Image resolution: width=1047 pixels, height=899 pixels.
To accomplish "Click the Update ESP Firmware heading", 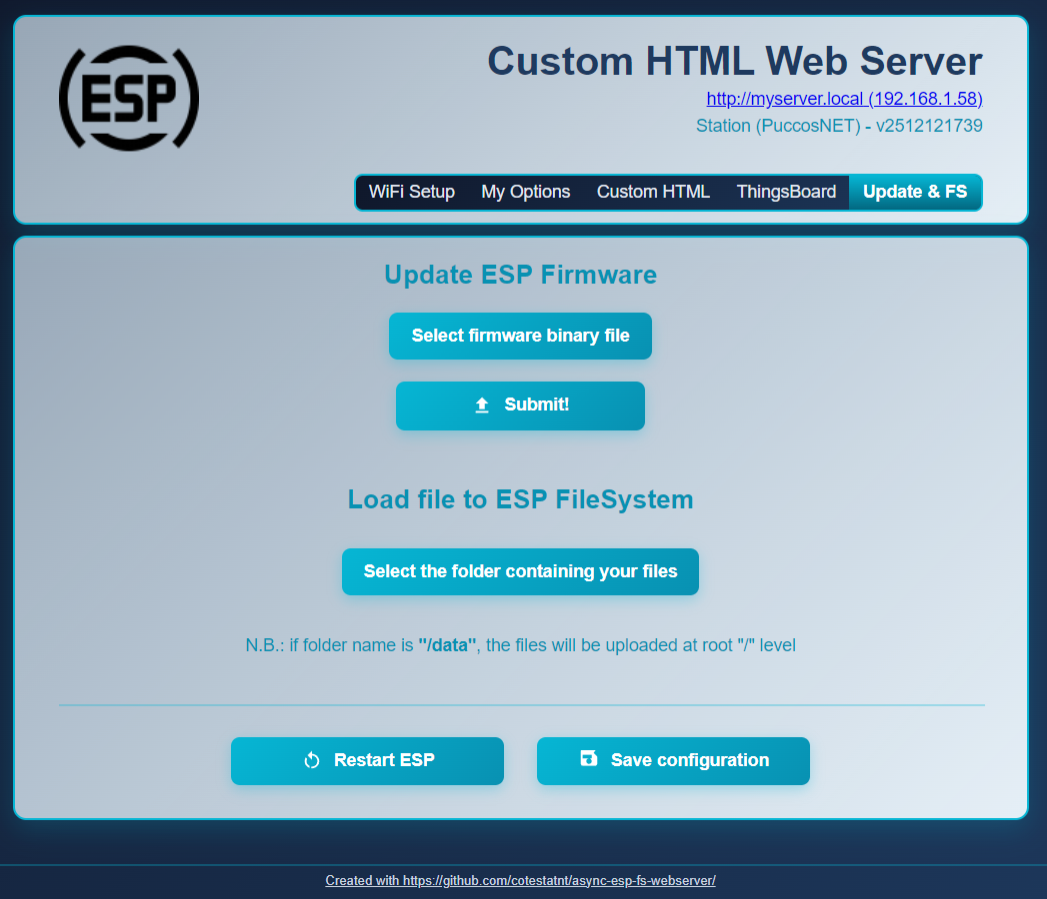I will (x=520, y=275).
